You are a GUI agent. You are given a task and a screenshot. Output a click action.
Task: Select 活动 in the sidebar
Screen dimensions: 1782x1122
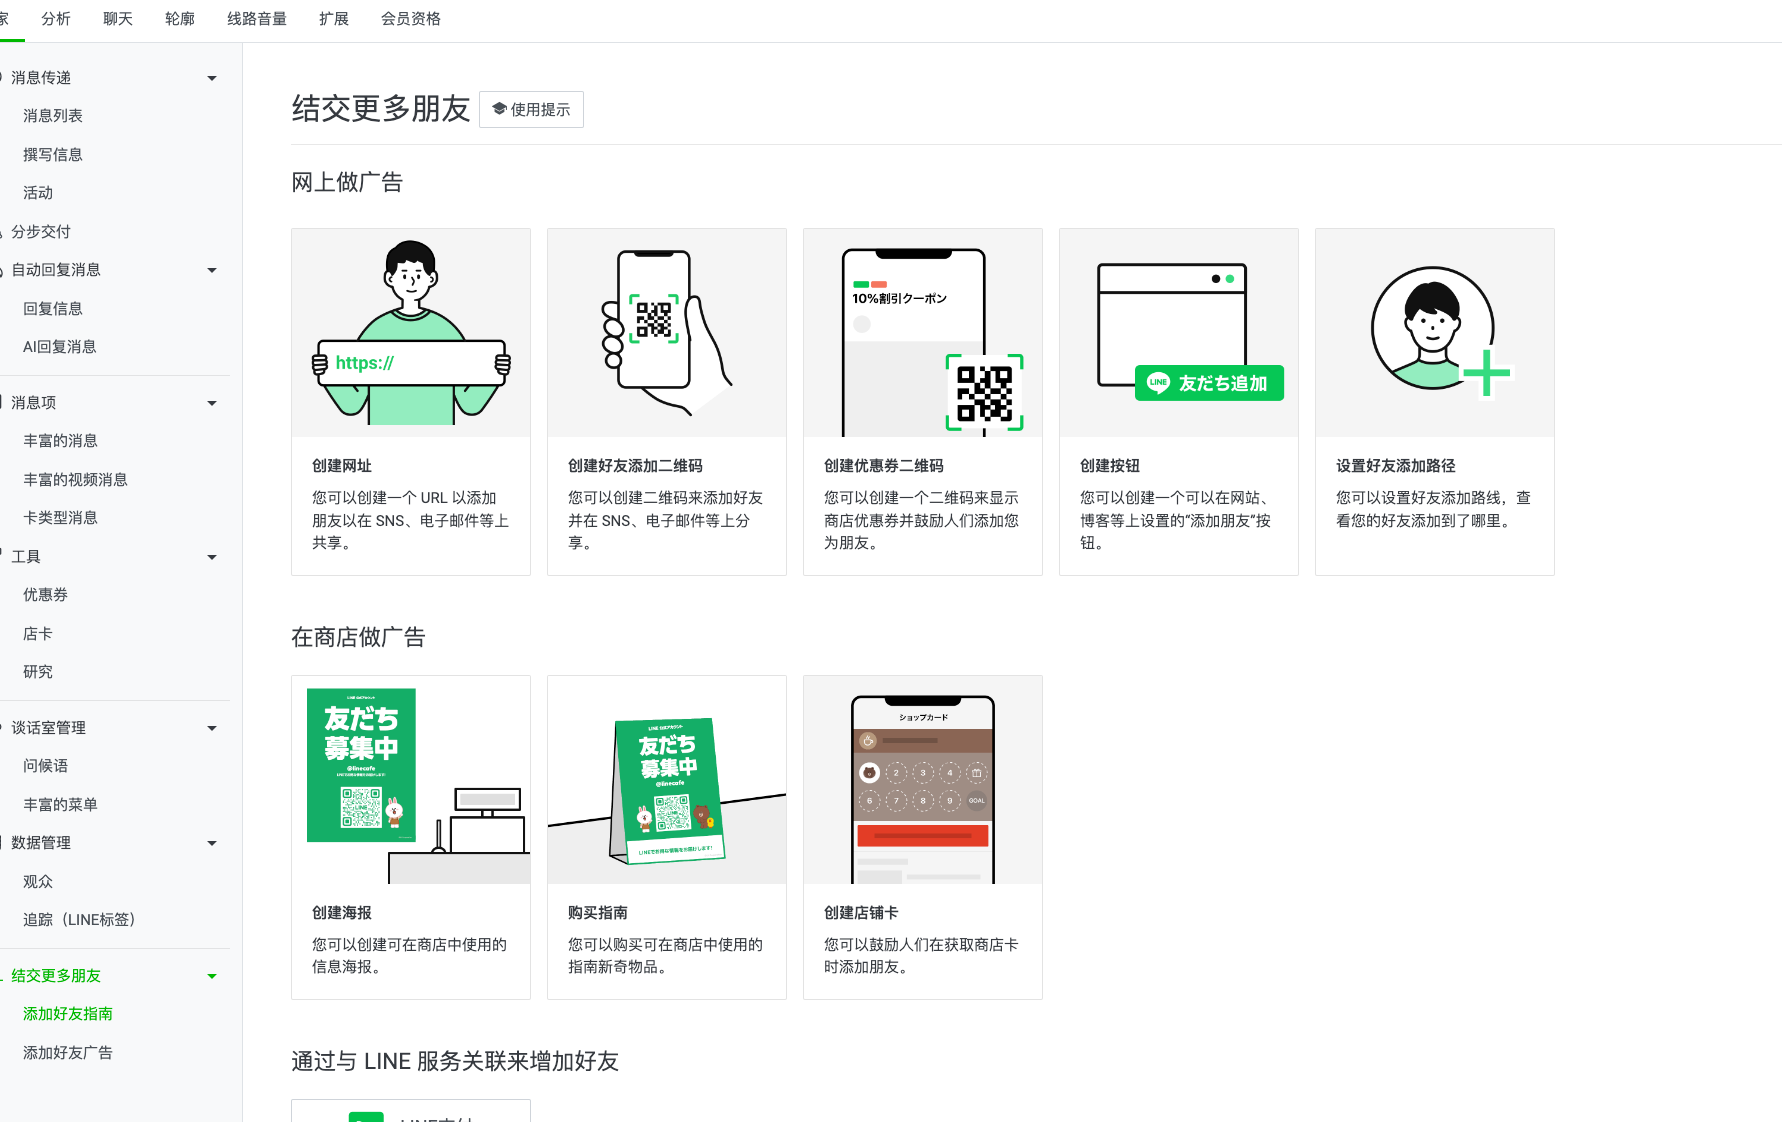click(x=38, y=193)
